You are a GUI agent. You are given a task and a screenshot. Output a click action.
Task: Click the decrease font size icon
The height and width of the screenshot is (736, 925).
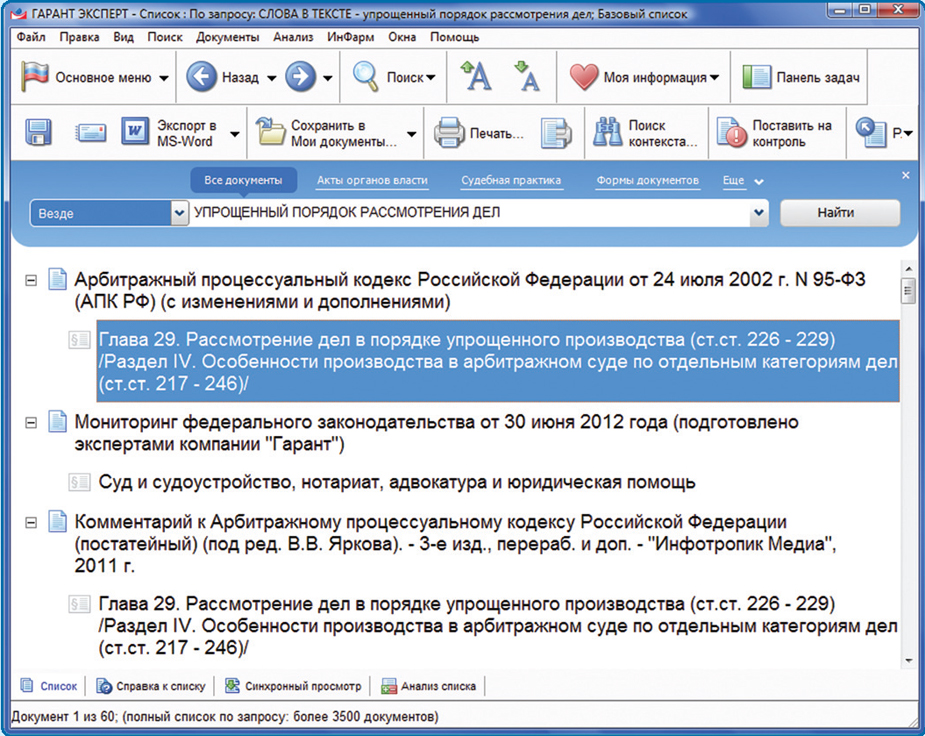[x=526, y=77]
